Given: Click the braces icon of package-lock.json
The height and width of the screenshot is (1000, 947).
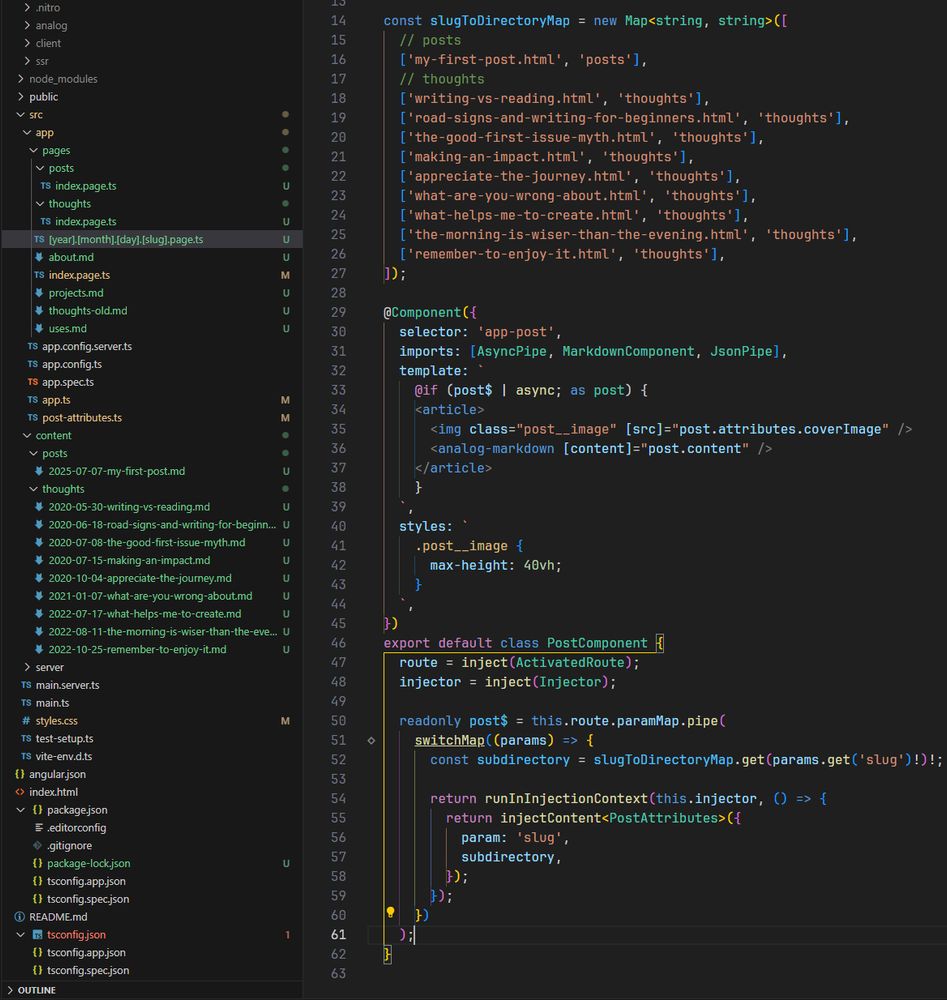Looking at the screenshot, I should (38, 864).
